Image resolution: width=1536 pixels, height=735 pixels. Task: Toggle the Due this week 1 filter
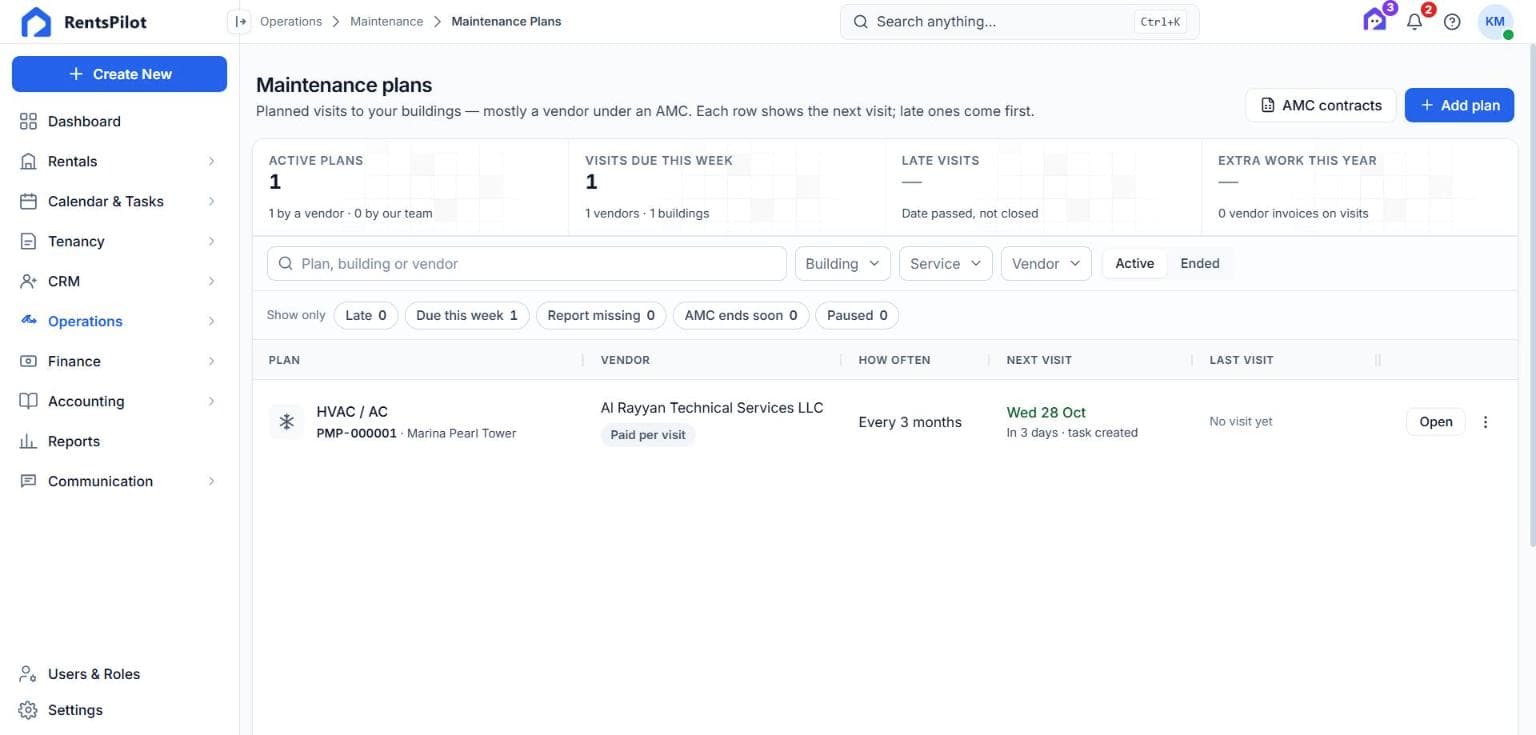pos(467,315)
